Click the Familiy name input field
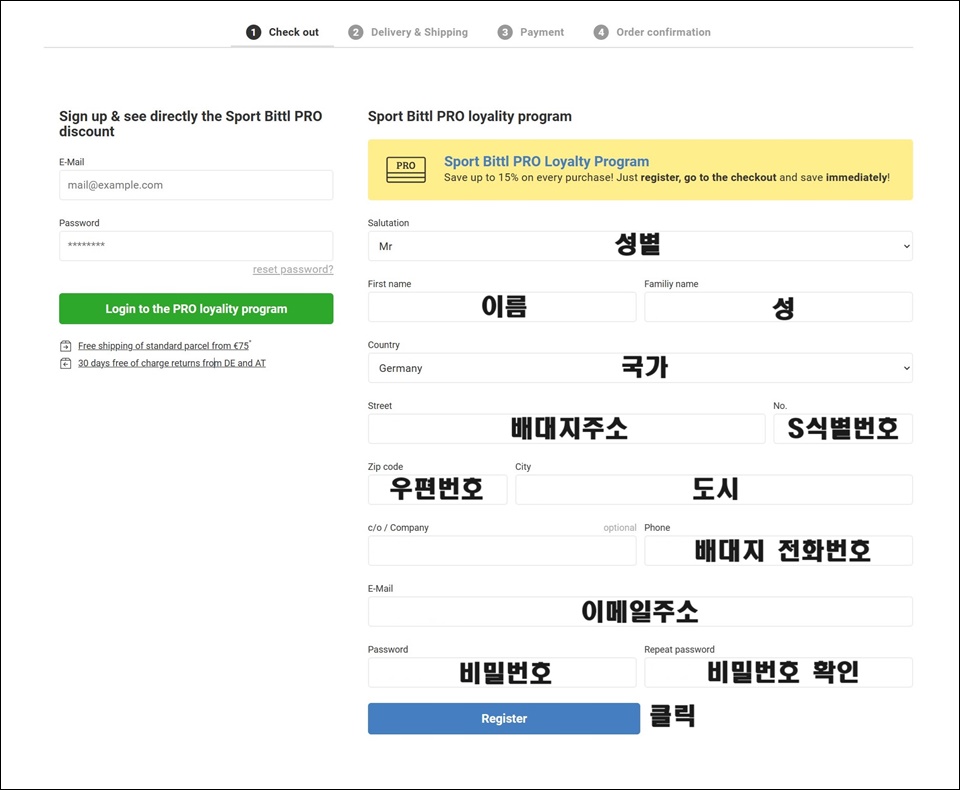 coord(778,307)
